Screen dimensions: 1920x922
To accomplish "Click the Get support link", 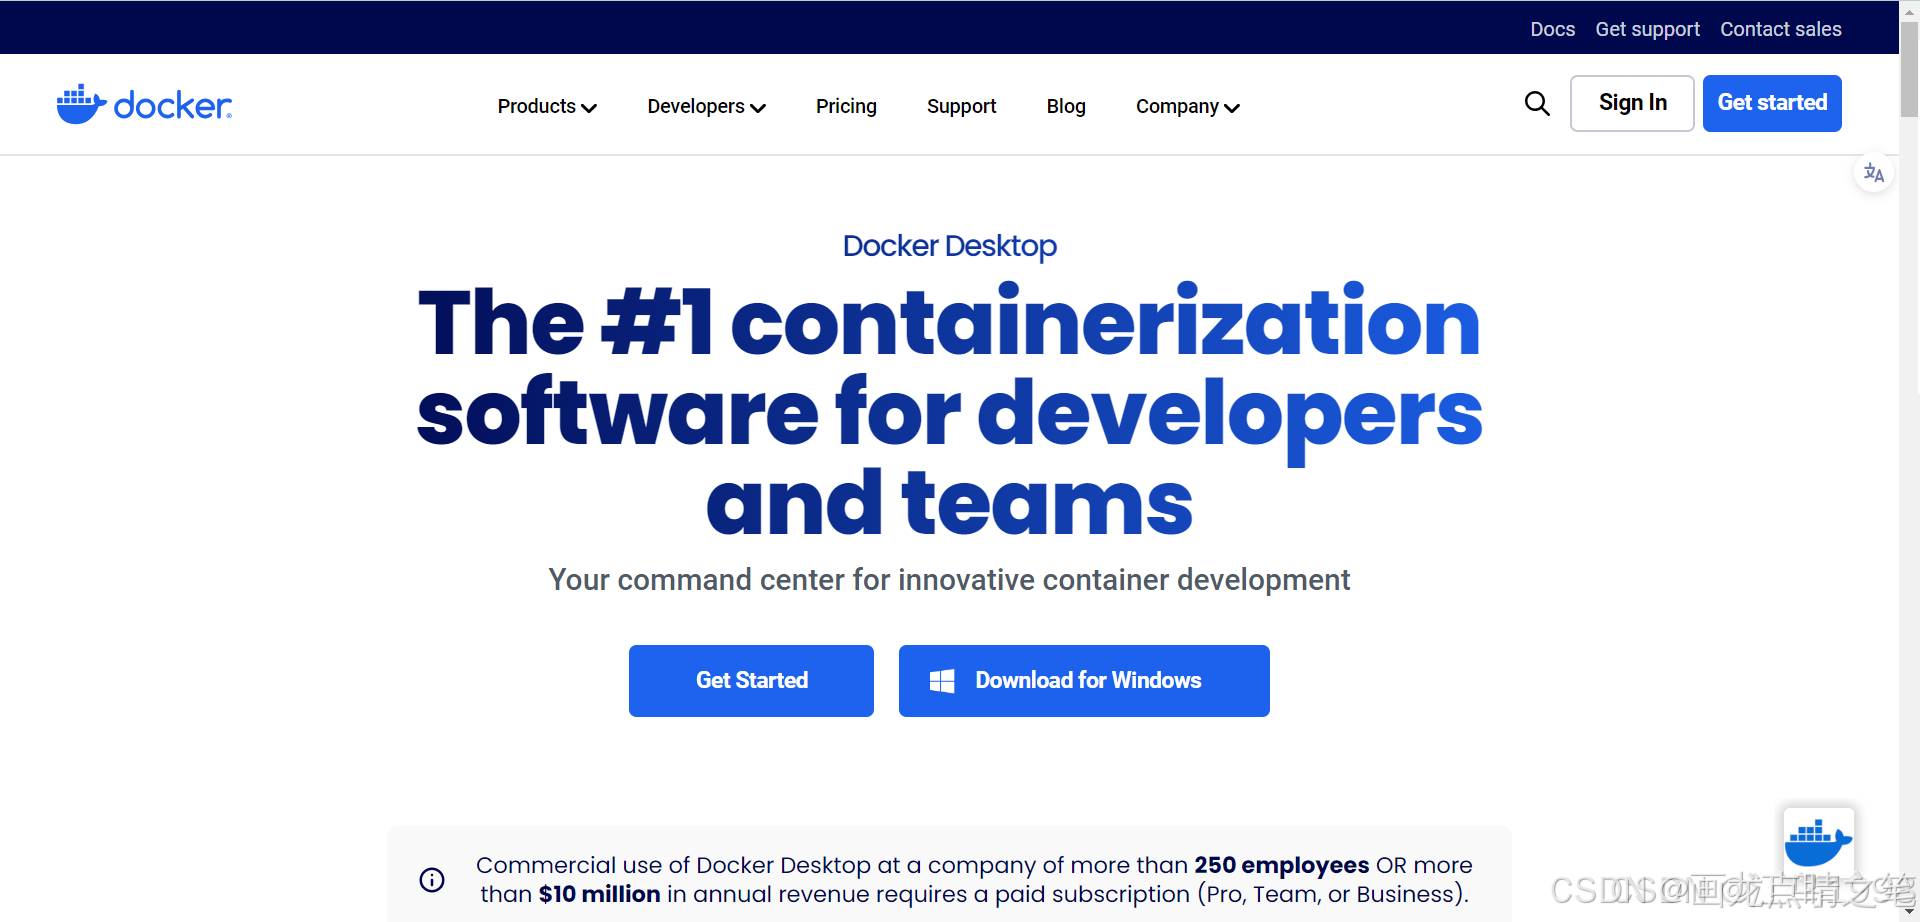I will [1647, 29].
